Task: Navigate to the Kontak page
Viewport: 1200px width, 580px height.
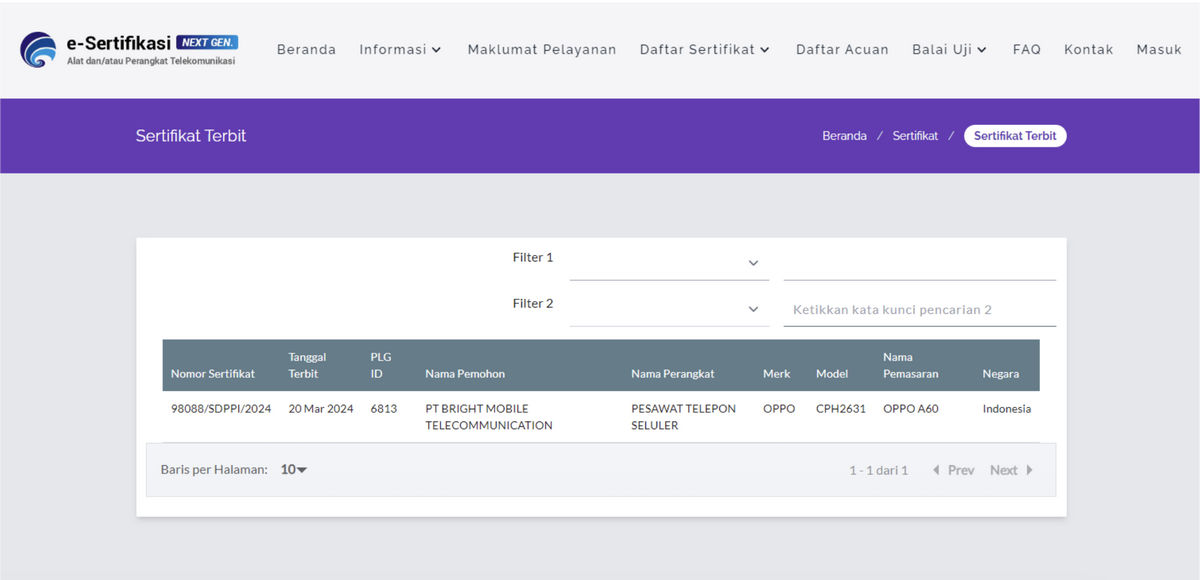Action: 1088,49
